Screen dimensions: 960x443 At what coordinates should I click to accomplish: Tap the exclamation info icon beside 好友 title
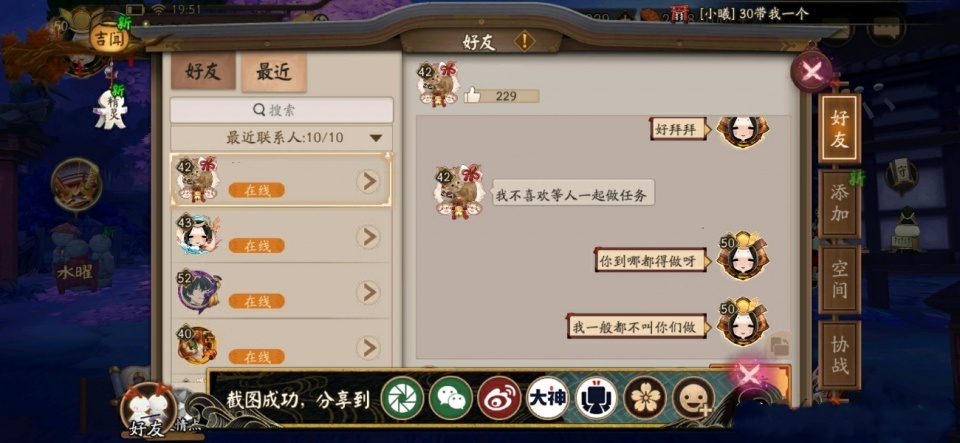(x=524, y=42)
